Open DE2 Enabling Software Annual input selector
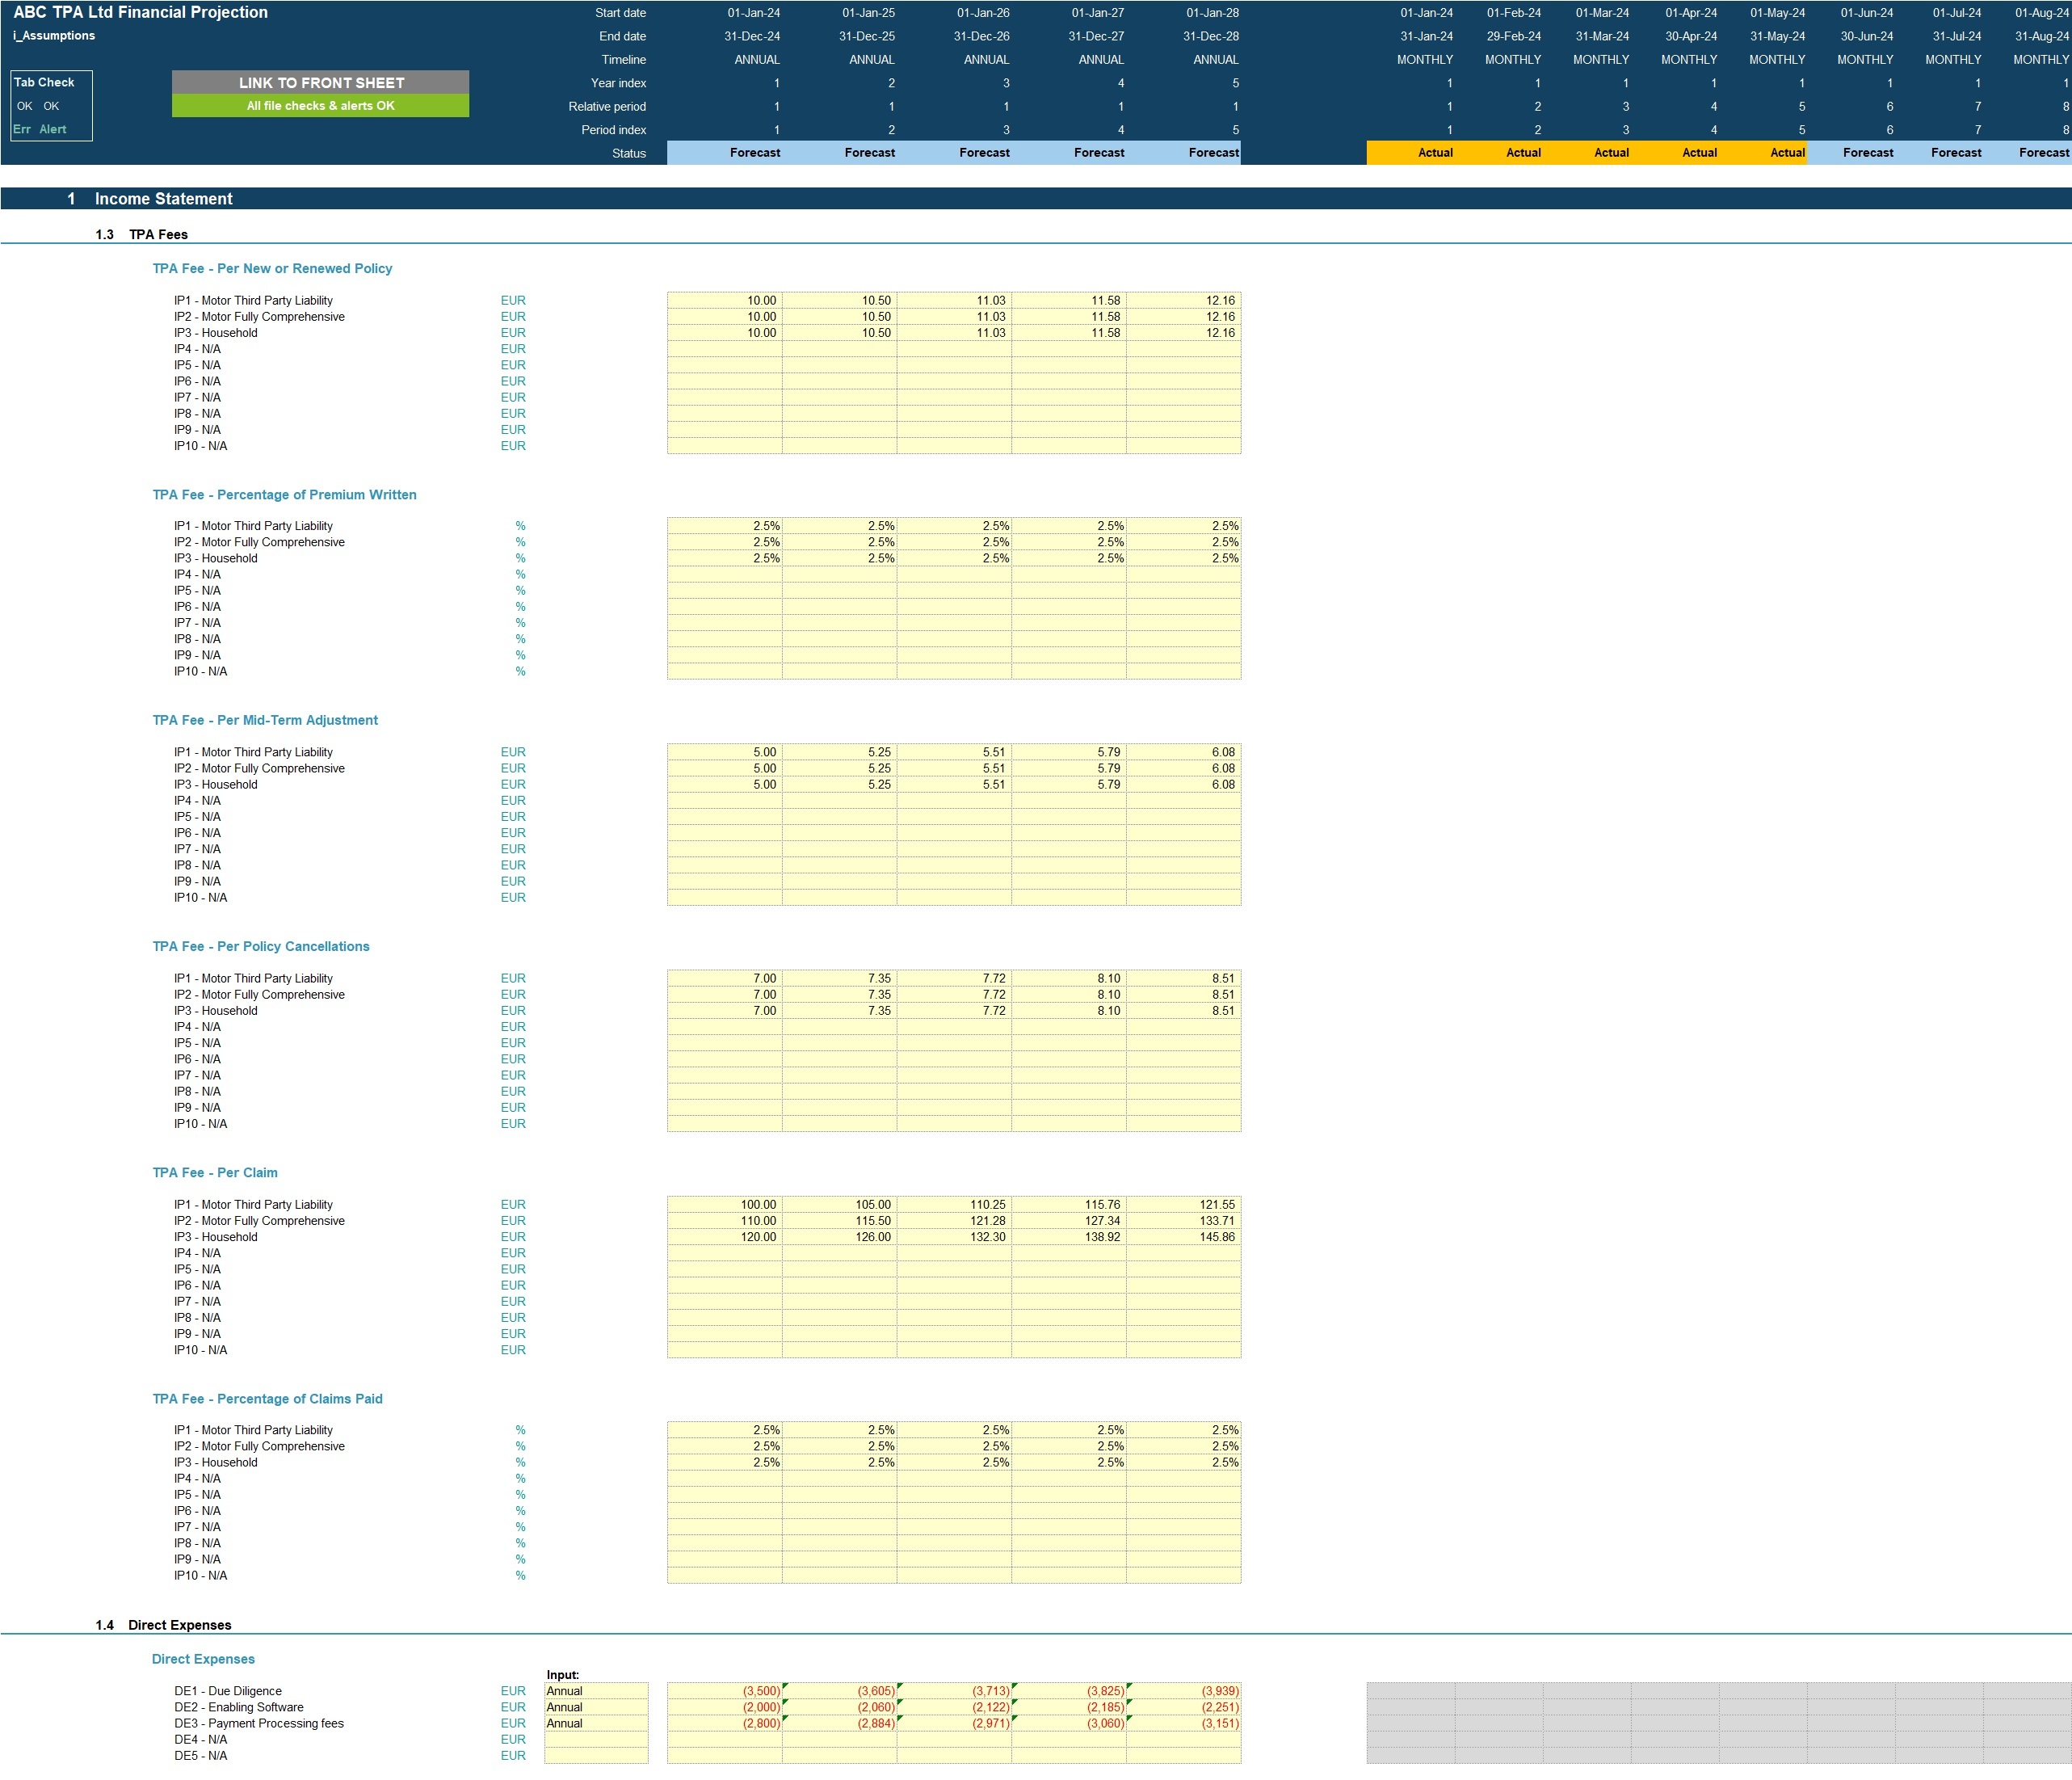This screenshot has height=1780, width=2072. tap(596, 1707)
